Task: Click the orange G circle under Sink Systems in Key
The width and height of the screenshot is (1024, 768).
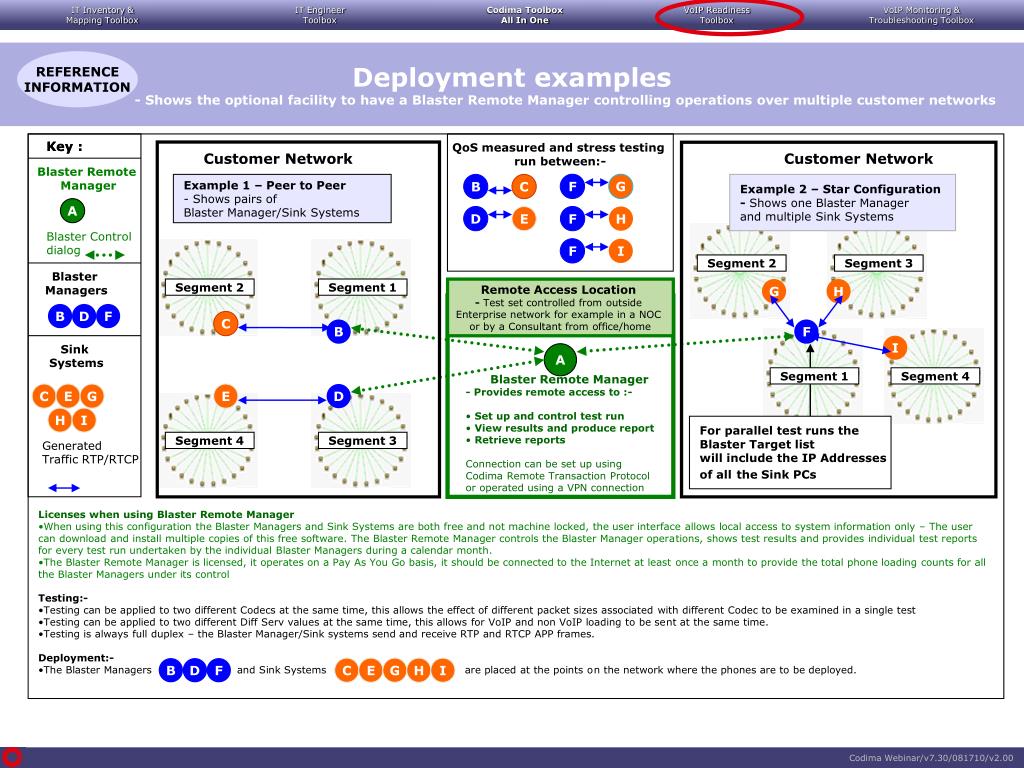Action: [x=92, y=396]
